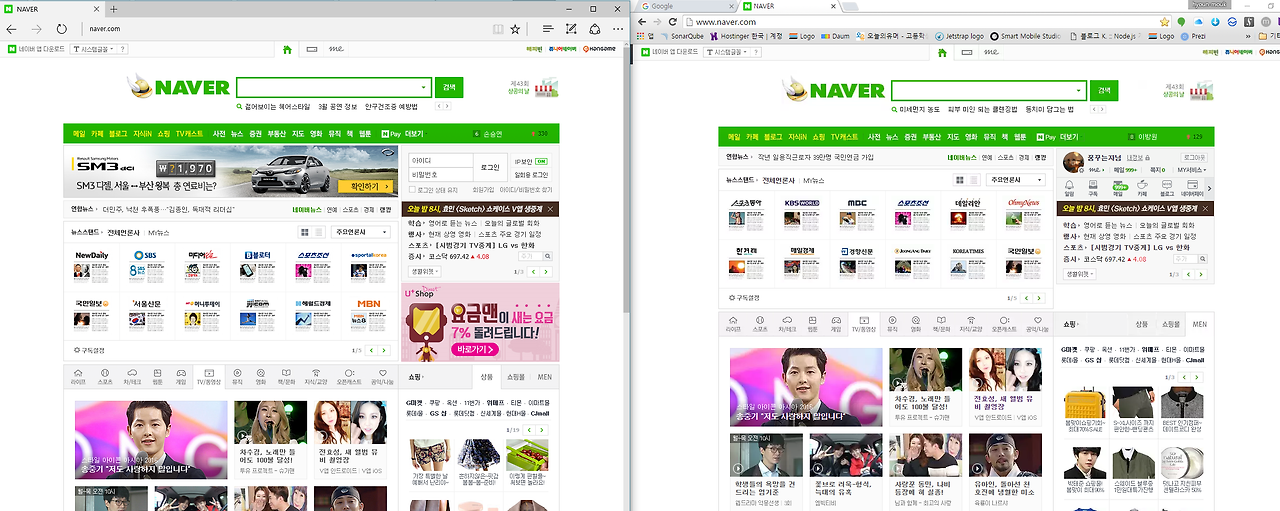
Task: Click the Naver logo in the Edge window
Action: pos(179,87)
